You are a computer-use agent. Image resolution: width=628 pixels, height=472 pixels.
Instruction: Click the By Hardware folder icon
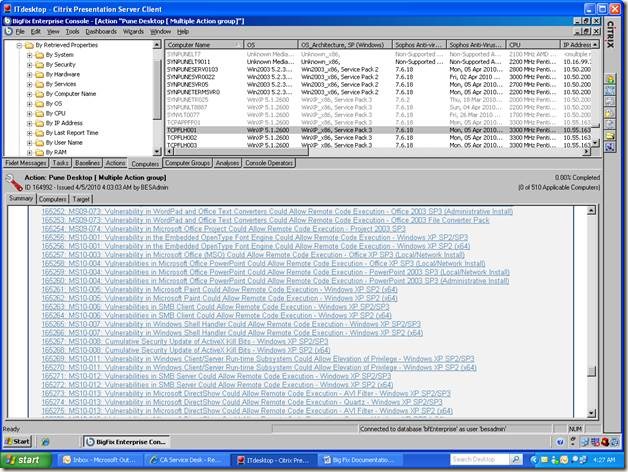point(39,75)
